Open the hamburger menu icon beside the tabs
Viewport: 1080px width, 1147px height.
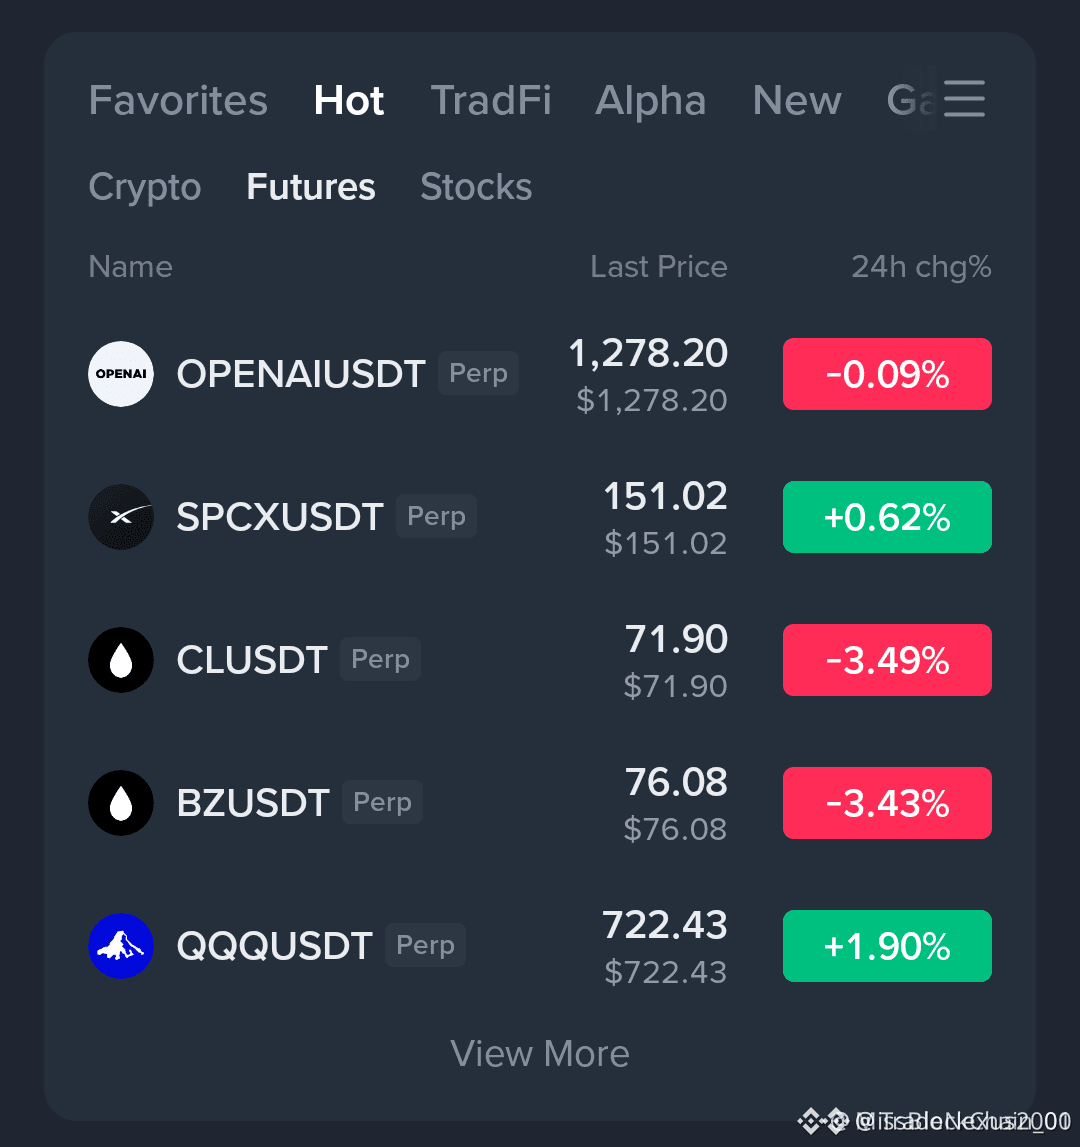tap(964, 99)
